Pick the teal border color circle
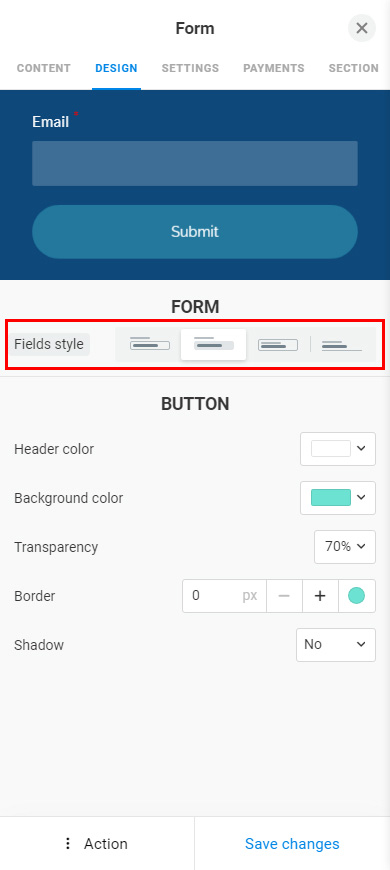390x870 pixels. click(356, 596)
